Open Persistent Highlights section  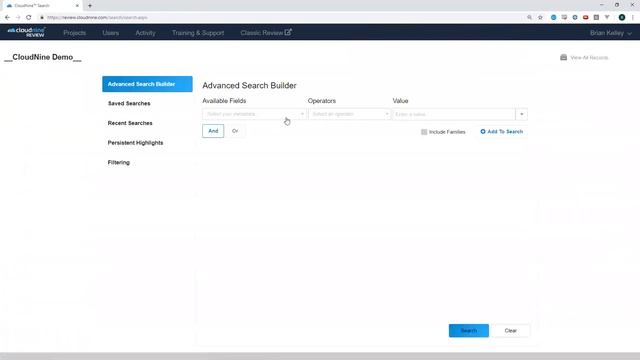[x=135, y=142]
